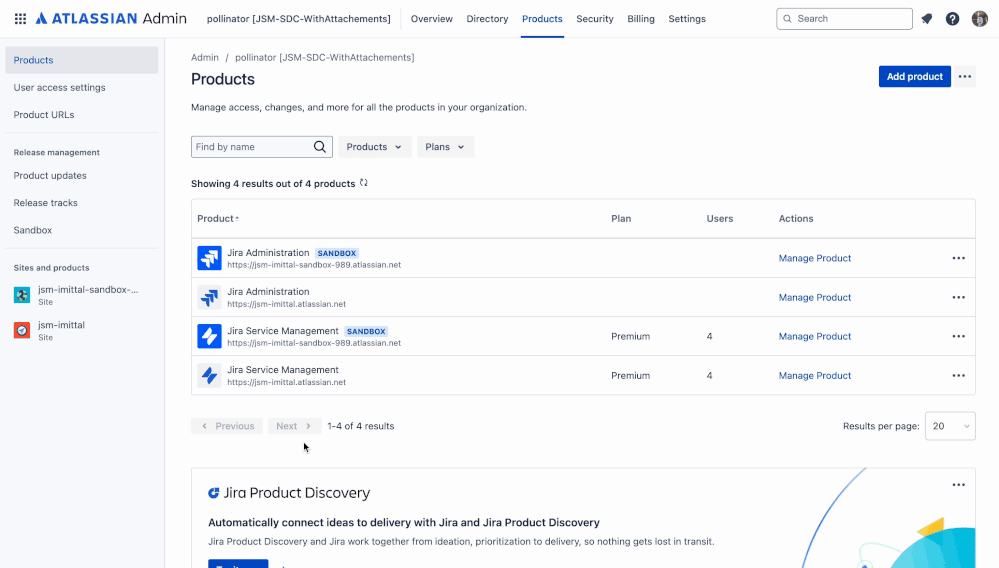This screenshot has height=568, width=999.
Task: Click the jsm-imittal Jira Service Management product icon
Action: pos(209,376)
